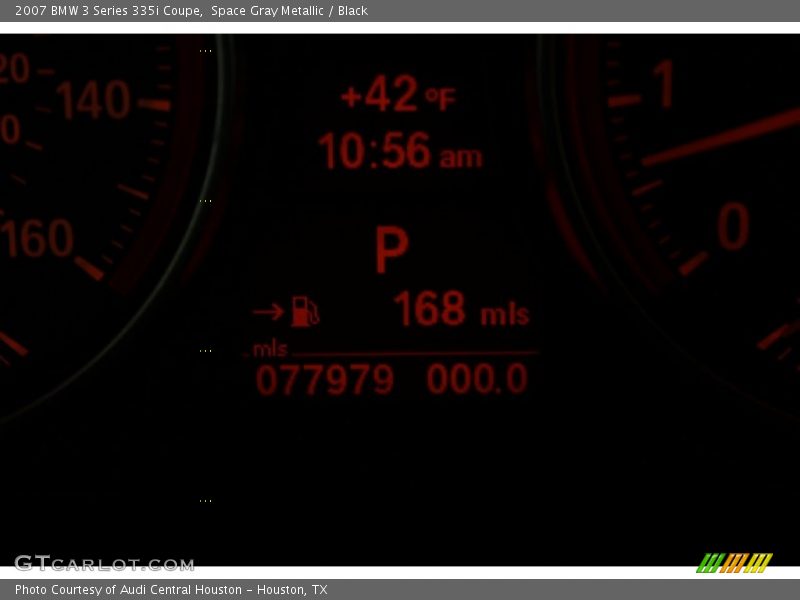Click the 10:56 am clock display
Viewport: 800px width, 600px height.
point(400,151)
